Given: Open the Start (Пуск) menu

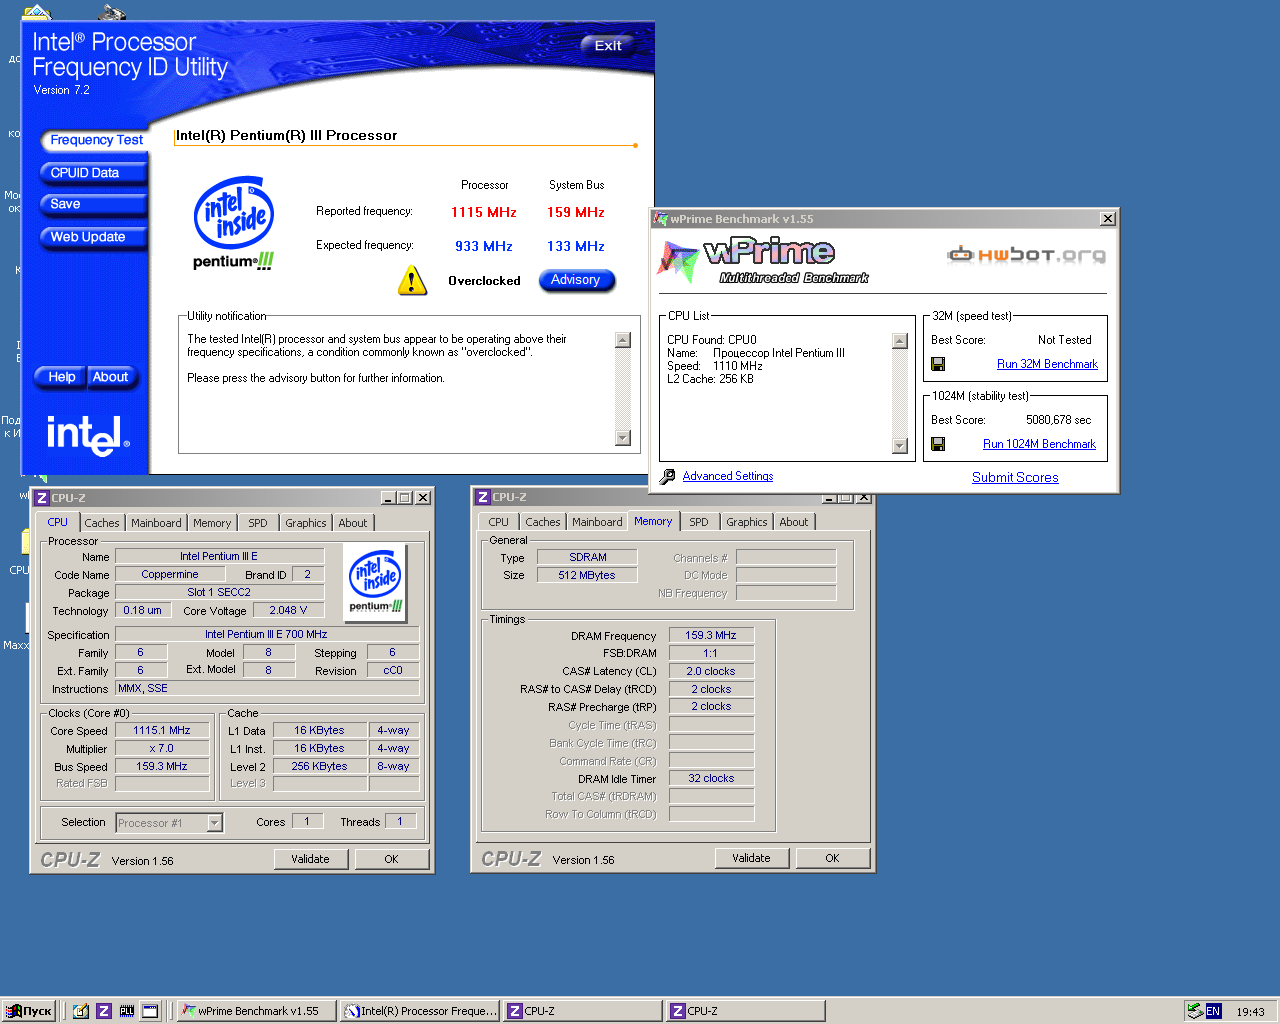Looking at the screenshot, I should 29,1011.
